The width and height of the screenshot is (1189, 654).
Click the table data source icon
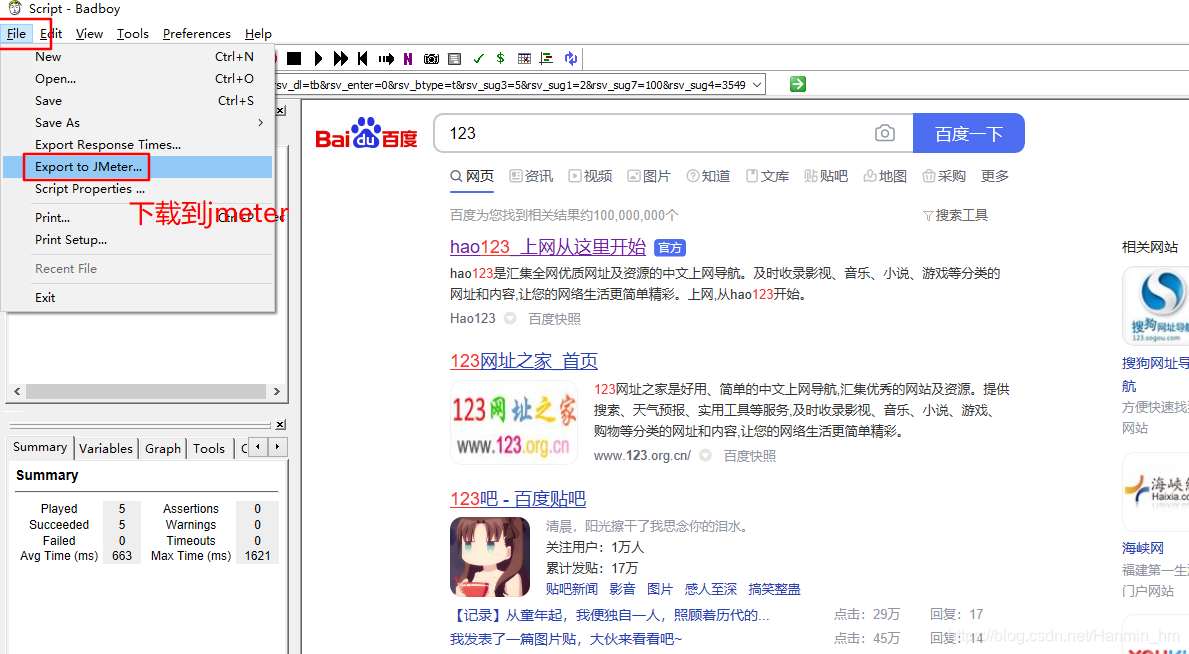click(x=524, y=58)
